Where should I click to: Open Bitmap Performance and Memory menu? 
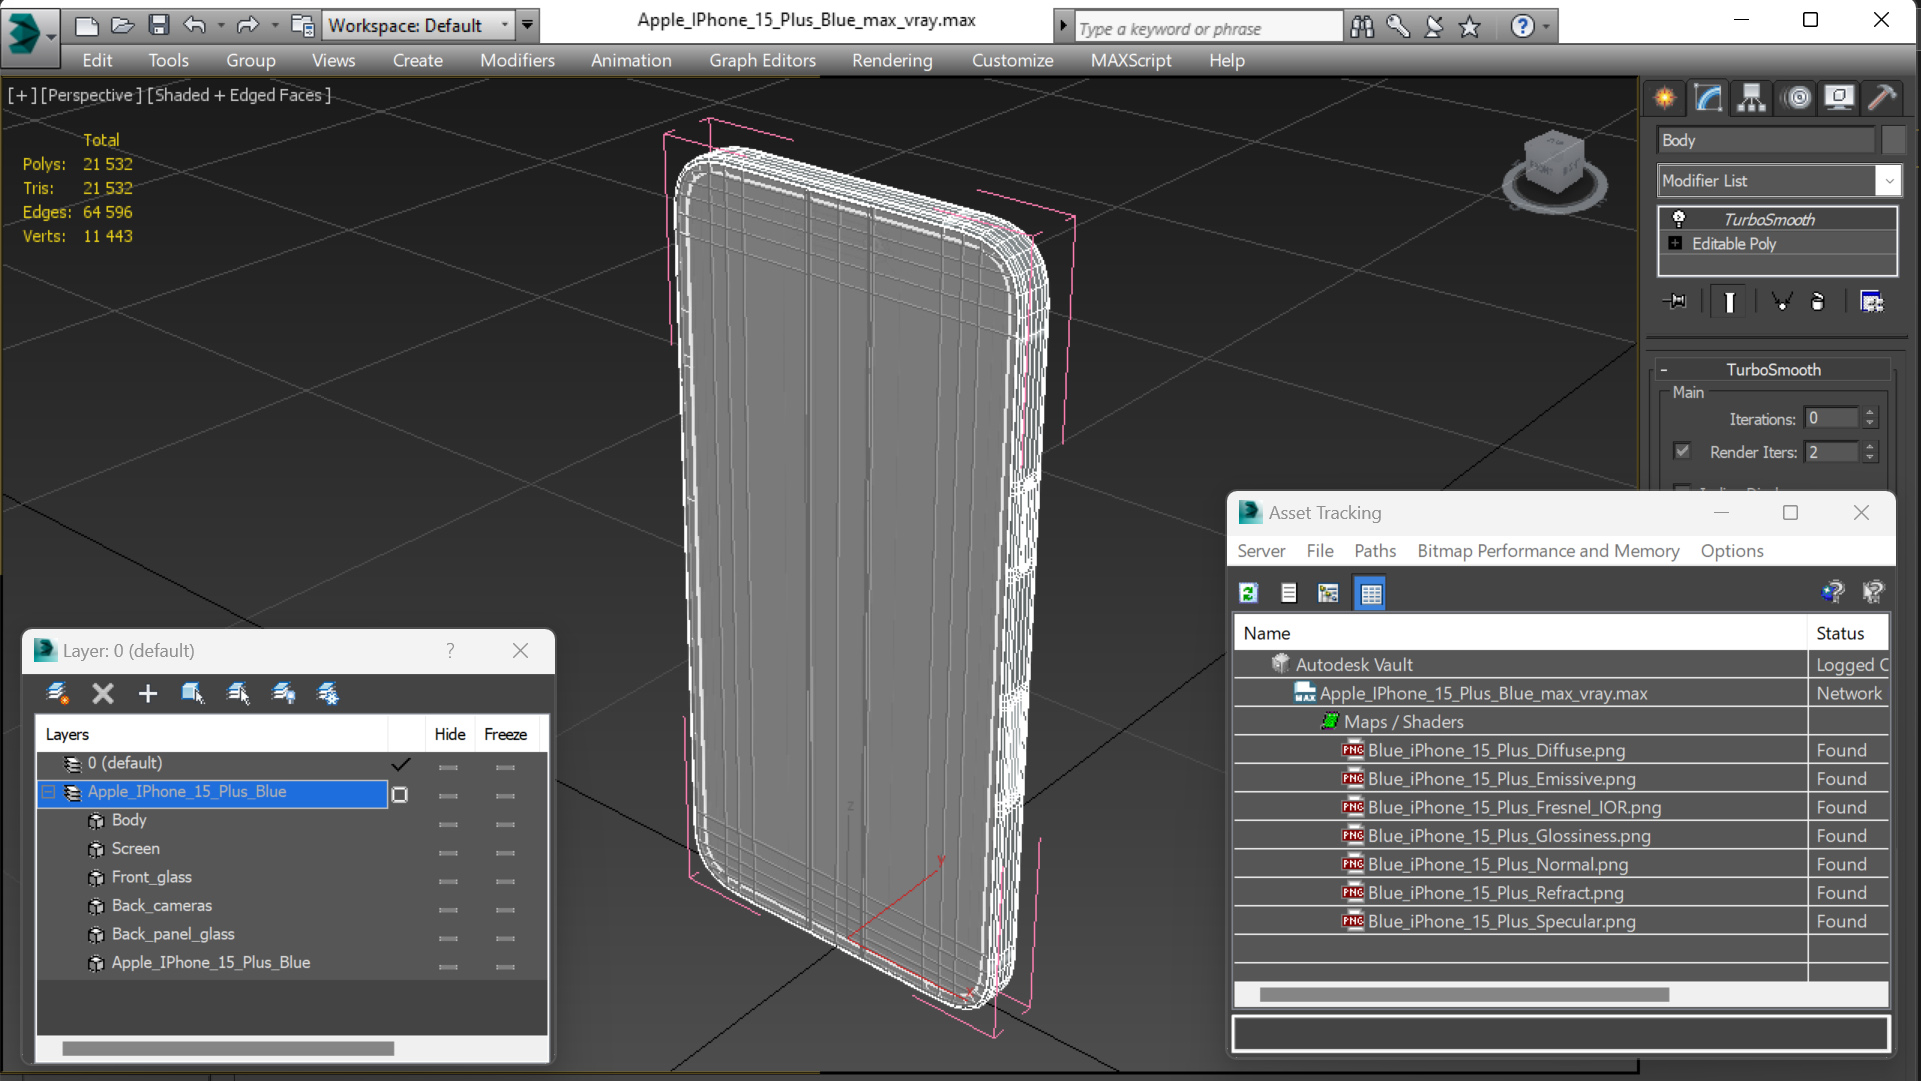pyautogui.click(x=1548, y=551)
